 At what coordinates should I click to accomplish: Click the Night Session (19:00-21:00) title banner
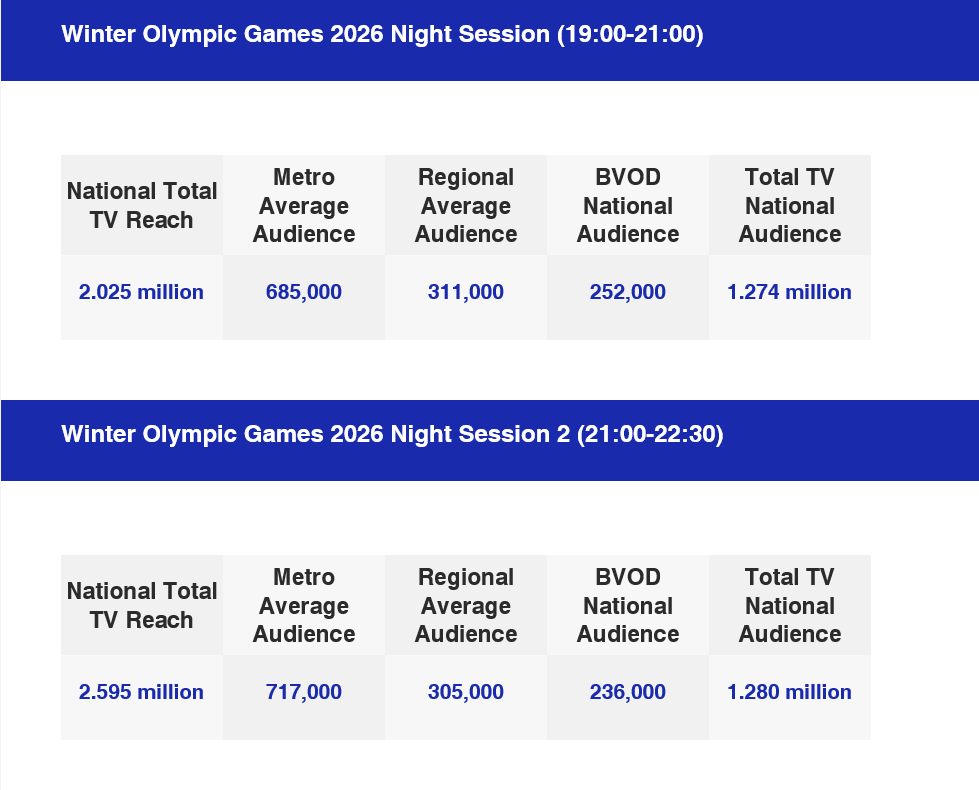coord(382,35)
